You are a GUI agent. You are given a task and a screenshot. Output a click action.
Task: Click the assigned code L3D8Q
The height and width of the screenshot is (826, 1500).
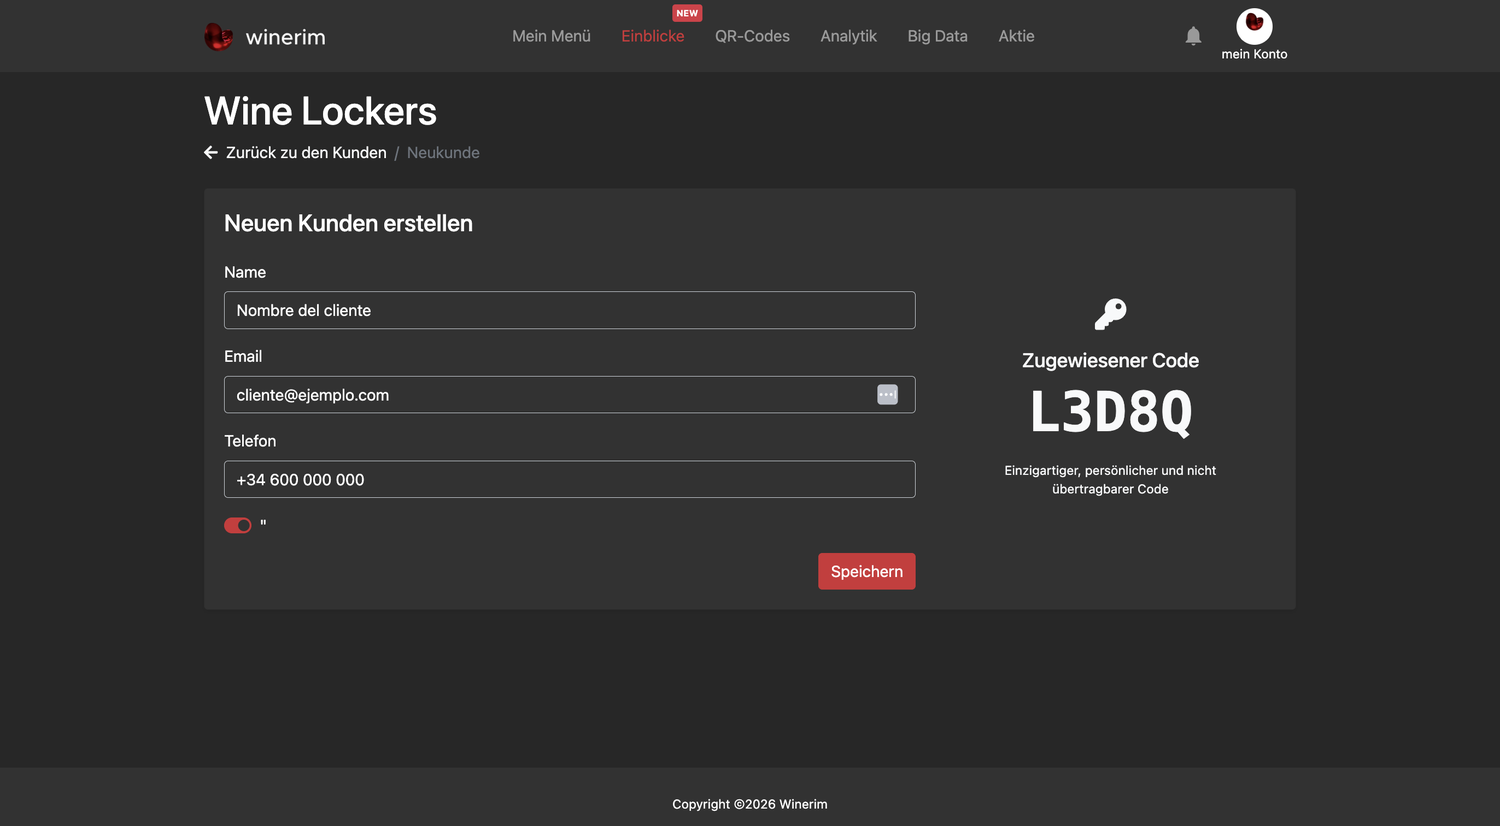point(1110,412)
